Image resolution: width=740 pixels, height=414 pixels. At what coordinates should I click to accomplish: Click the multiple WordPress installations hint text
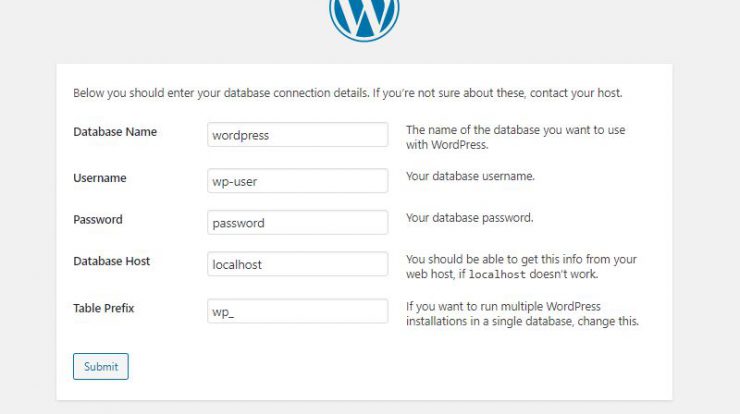point(522,313)
